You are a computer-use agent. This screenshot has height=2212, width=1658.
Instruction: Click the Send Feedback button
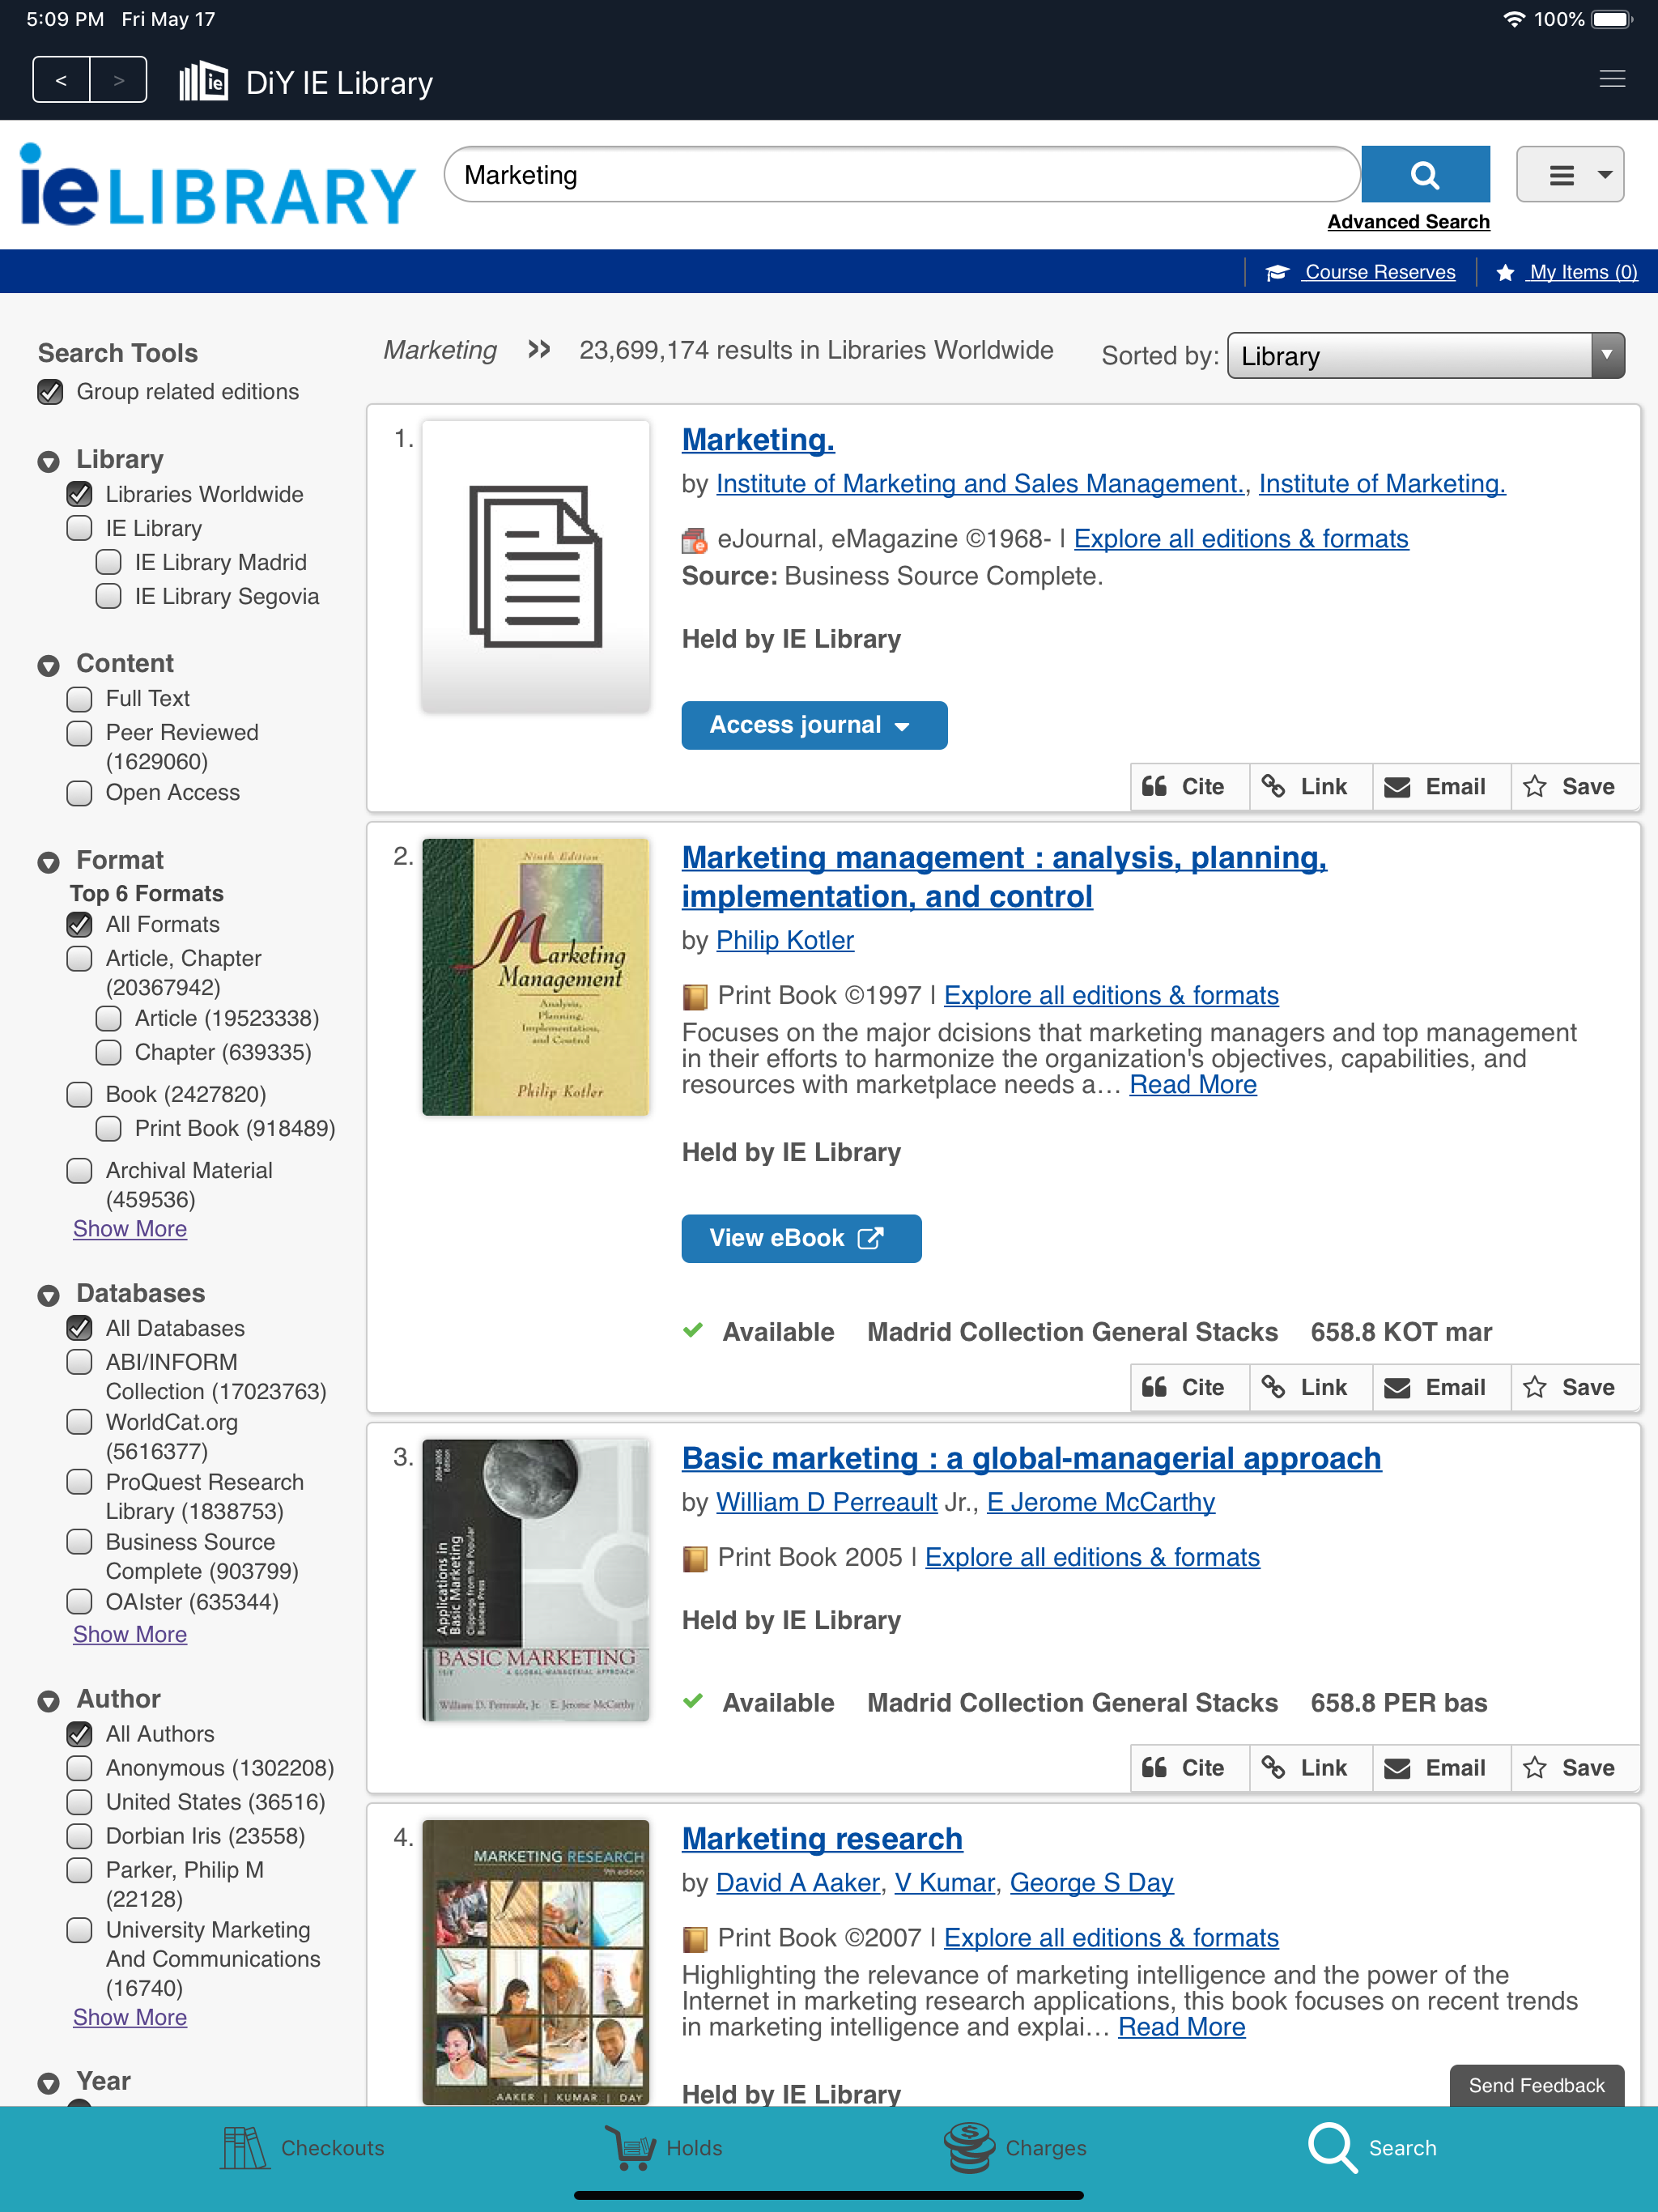point(1536,2085)
